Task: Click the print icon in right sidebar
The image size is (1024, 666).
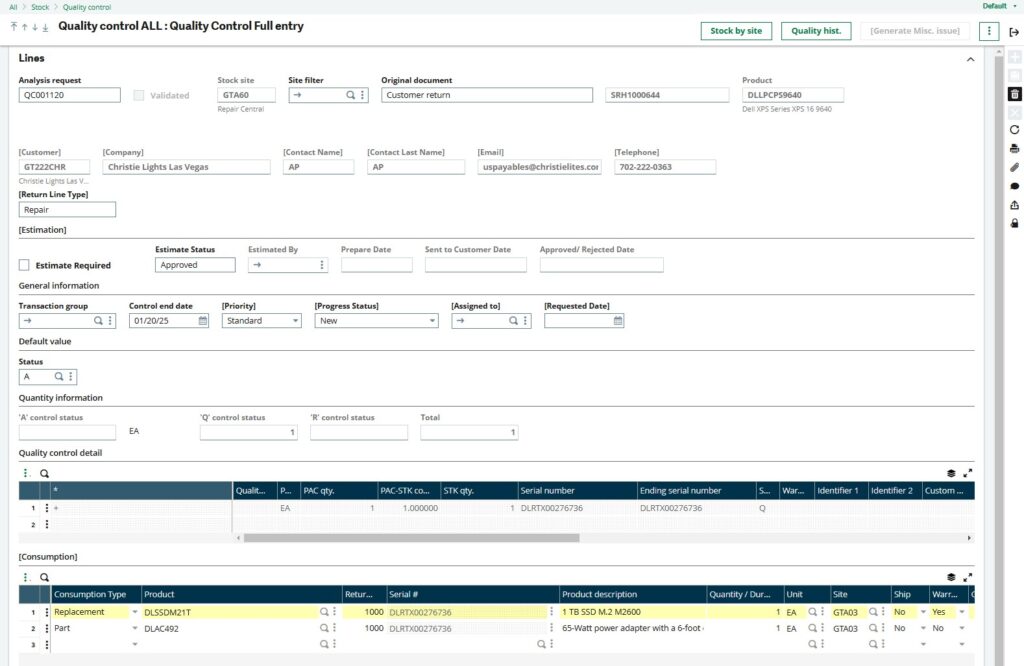Action: pyautogui.click(x=1014, y=148)
